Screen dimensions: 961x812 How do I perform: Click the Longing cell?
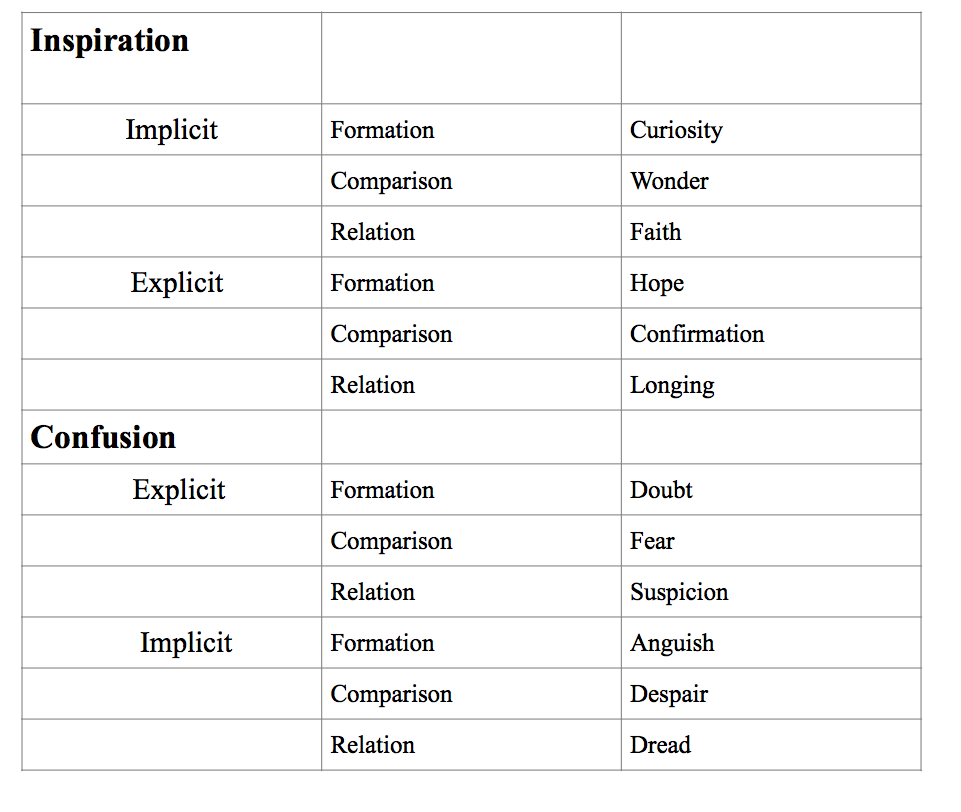tap(771, 385)
